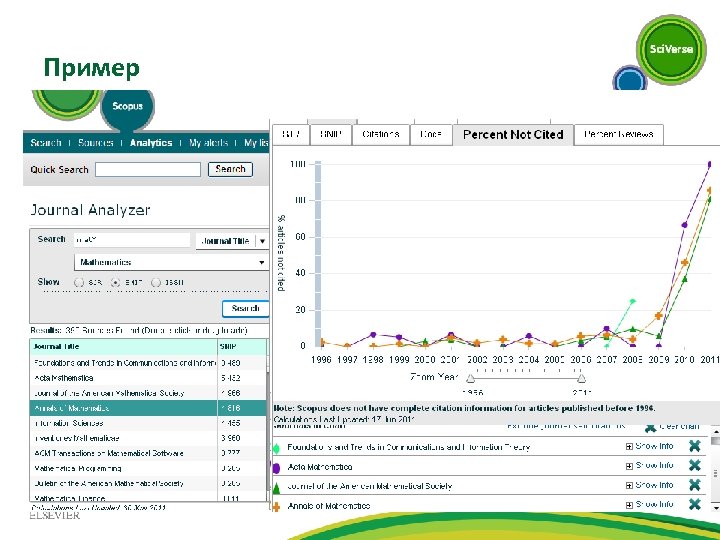Click into the Journal Analyzer search input field

[x=132, y=240]
